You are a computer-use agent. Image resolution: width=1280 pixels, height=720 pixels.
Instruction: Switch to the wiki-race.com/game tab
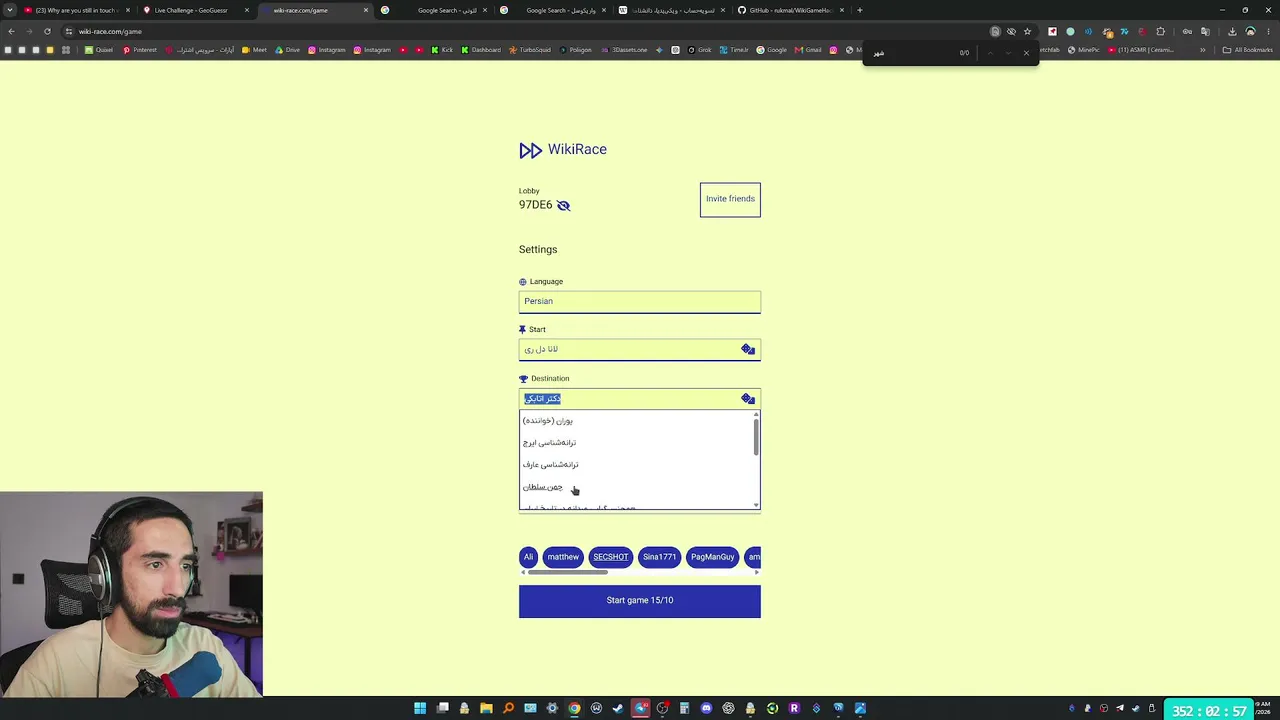coord(313,10)
